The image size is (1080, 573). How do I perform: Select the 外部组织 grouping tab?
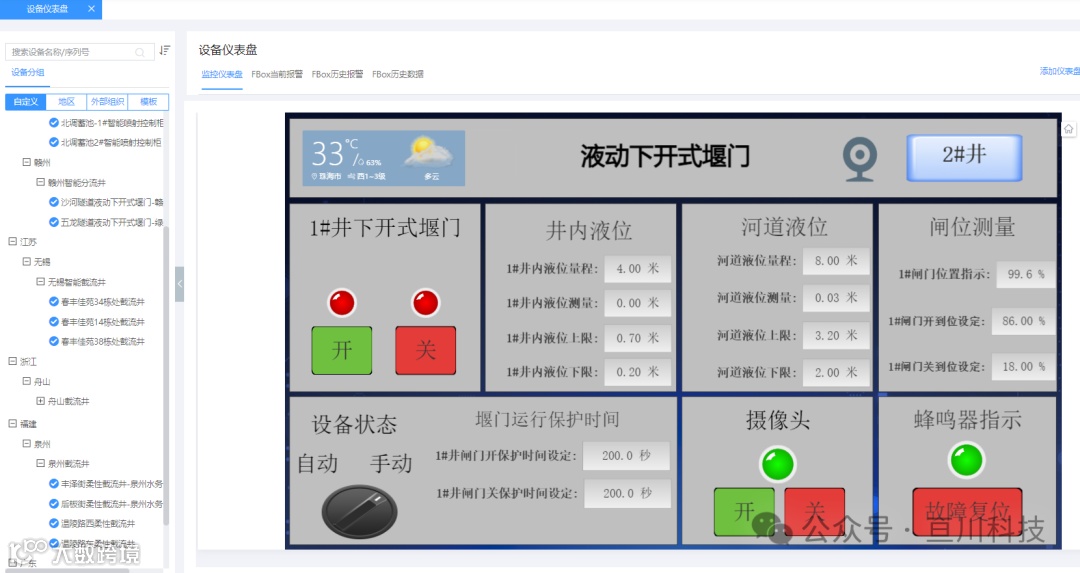click(107, 102)
